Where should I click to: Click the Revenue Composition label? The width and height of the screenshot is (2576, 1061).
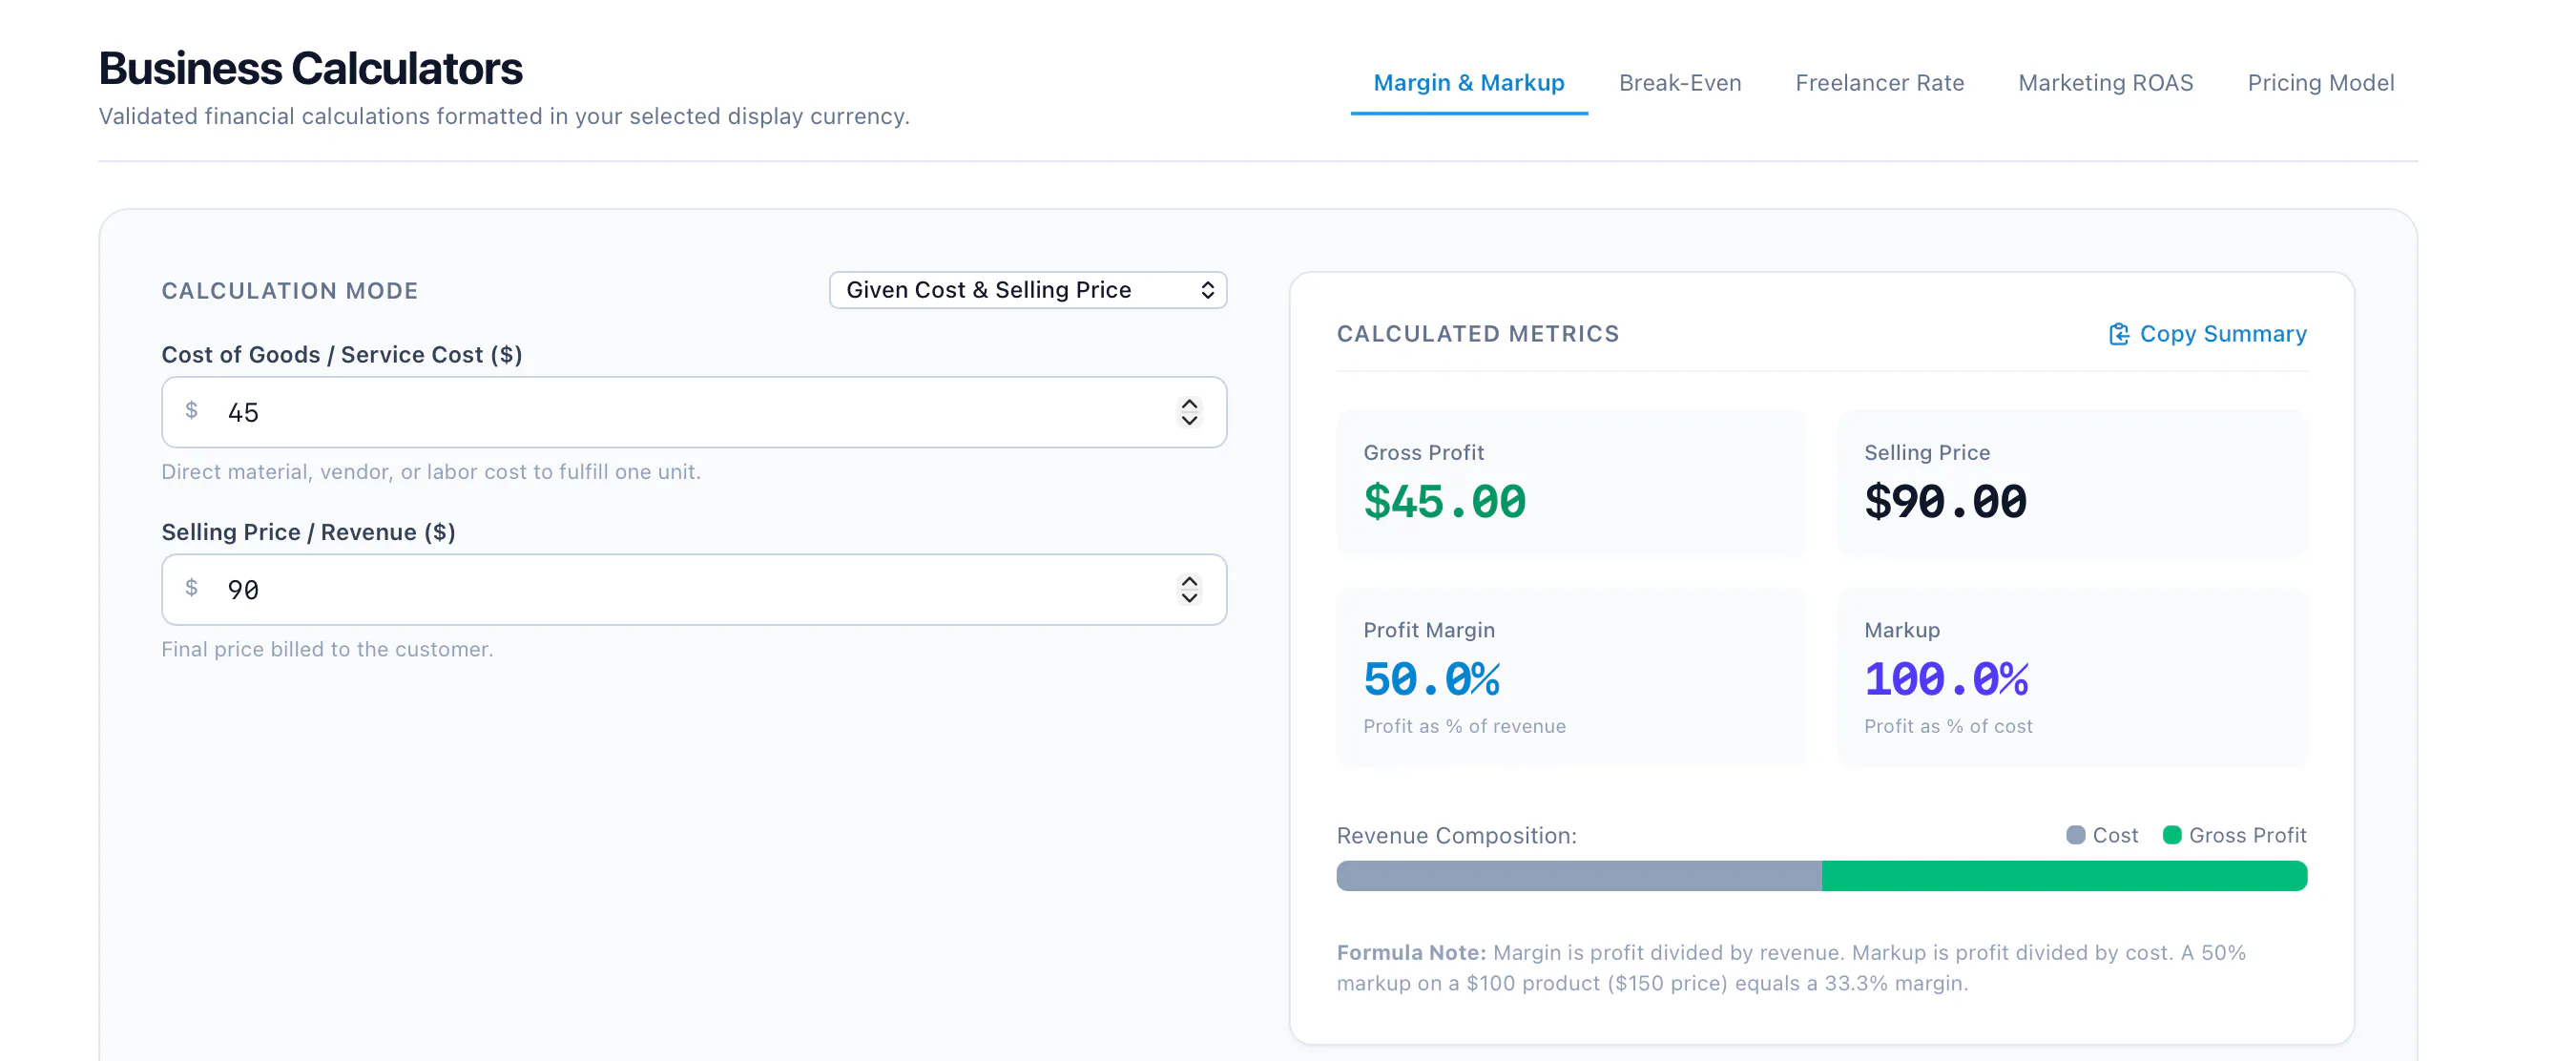(x=1456, y=836)
